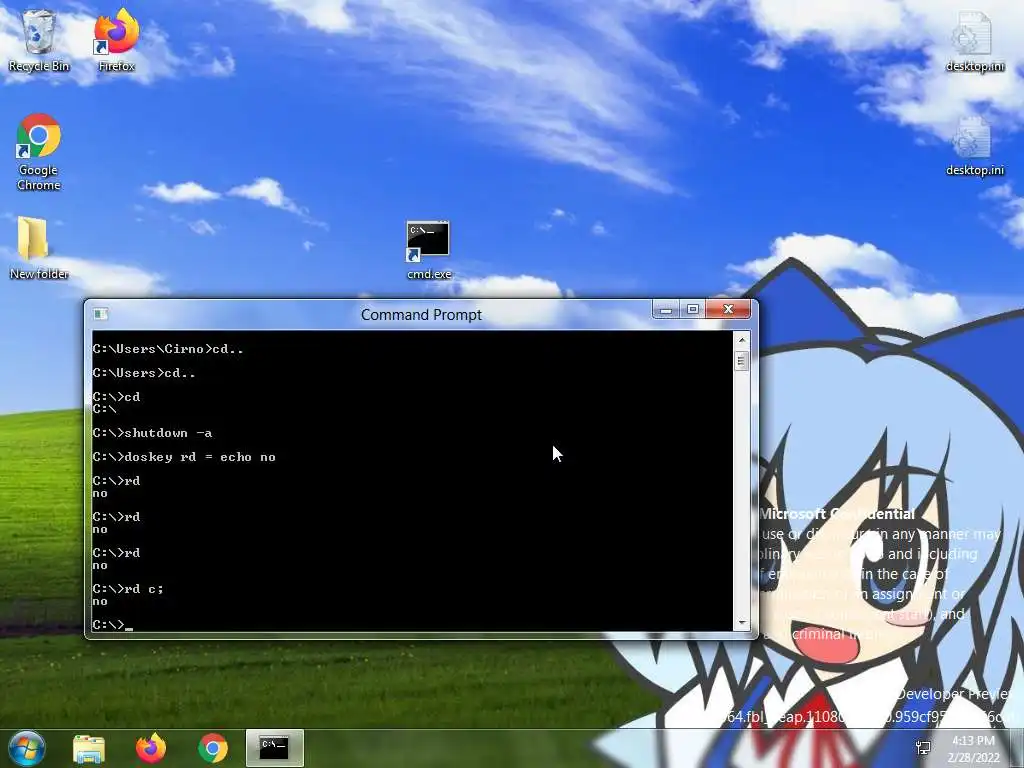Minimize the Command Prompt window

coord(666,310)
